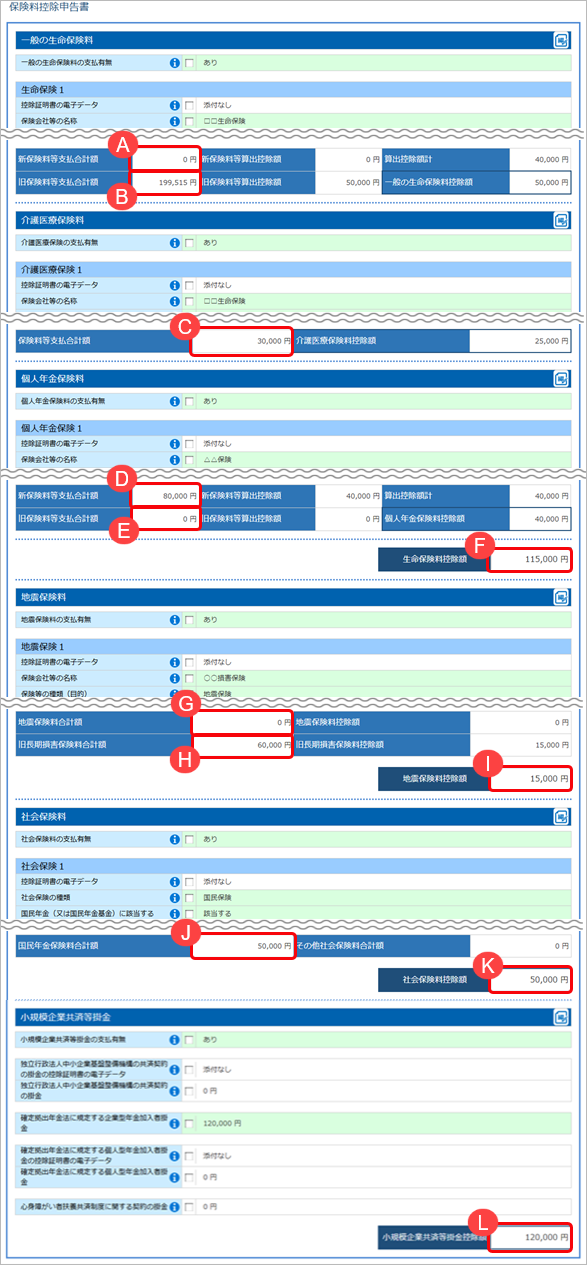Open the edit icon in 介護医療保険料 header
This screenshot has height=1265, width=587.
[x=561, y=219]
